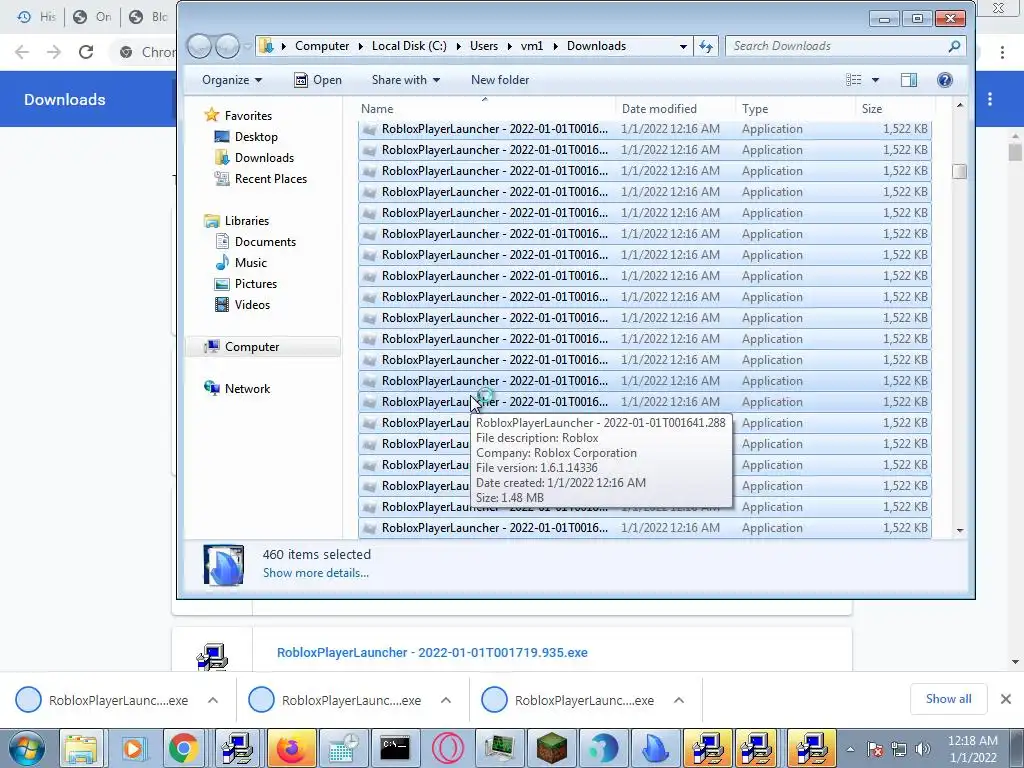
Task: Open Chrome three-dot menu at window edge
Action: (x=1002, y=53)
